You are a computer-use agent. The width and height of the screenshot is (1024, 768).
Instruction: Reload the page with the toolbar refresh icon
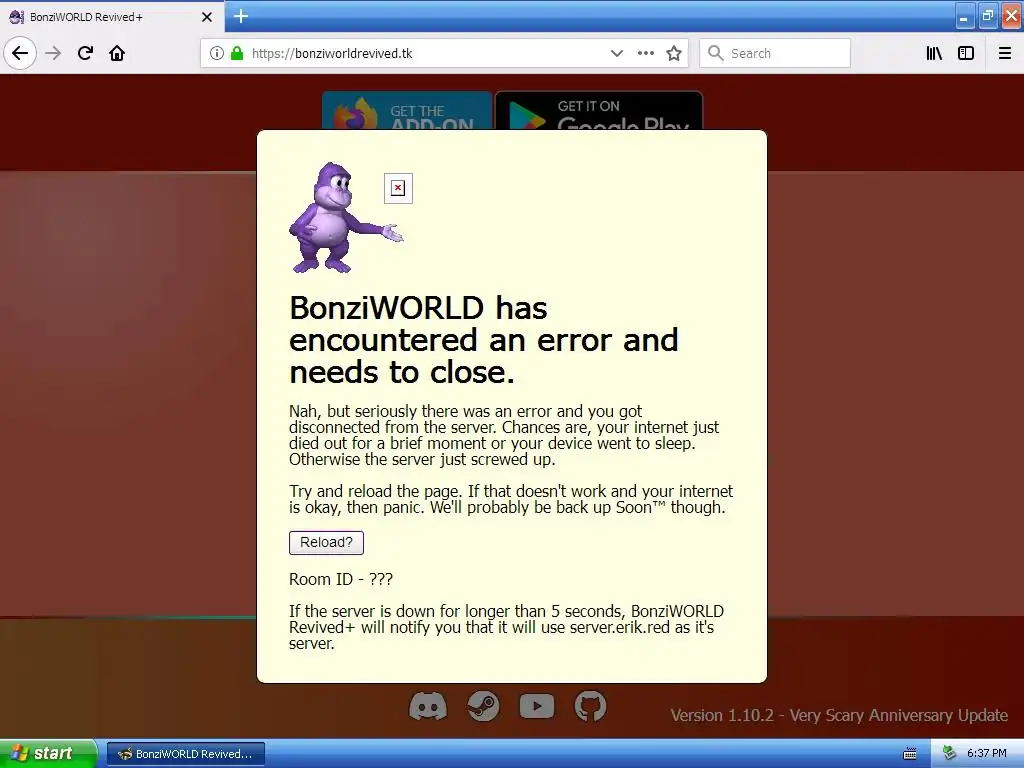[x=85, y=53]
